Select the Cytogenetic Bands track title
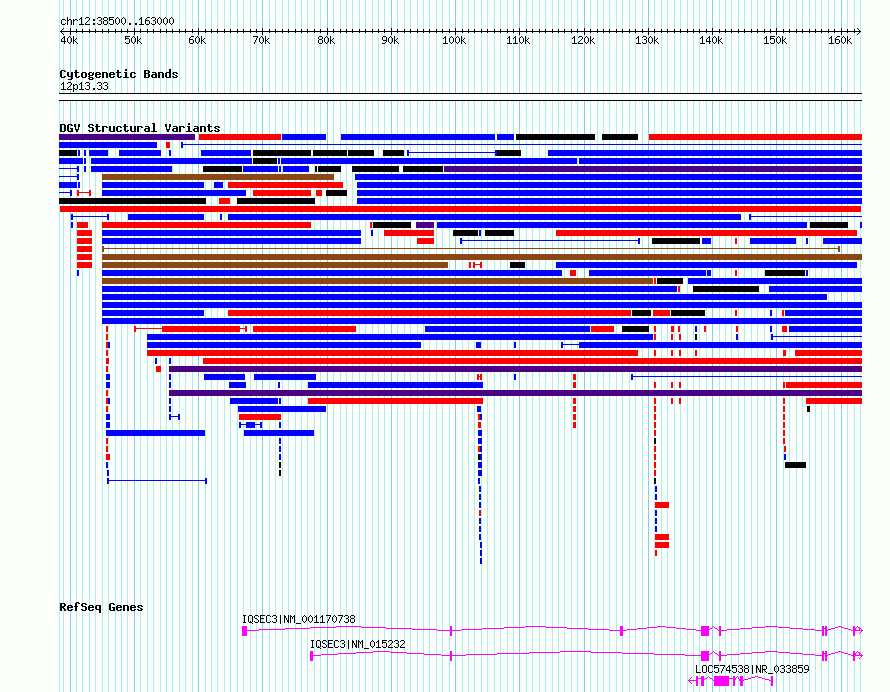890x692 pixels. pyautogui.click(x=119, y=74)
